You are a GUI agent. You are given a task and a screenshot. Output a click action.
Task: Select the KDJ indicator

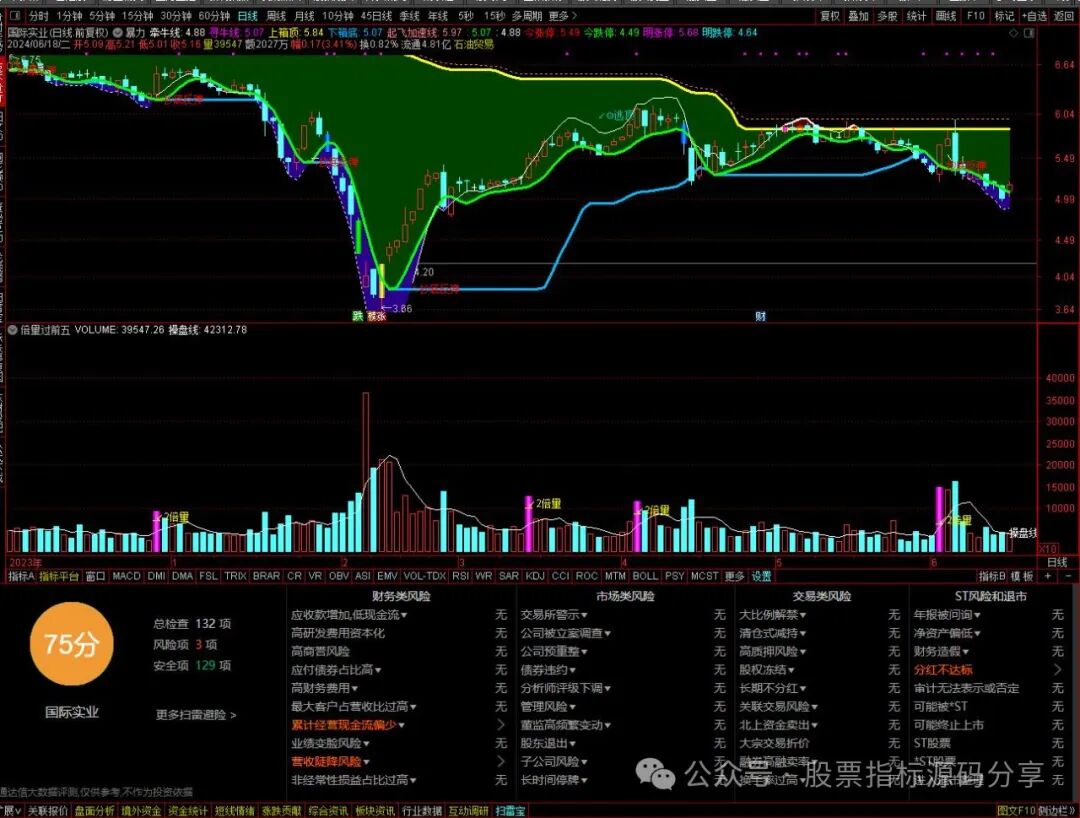[x=535, y=576]
